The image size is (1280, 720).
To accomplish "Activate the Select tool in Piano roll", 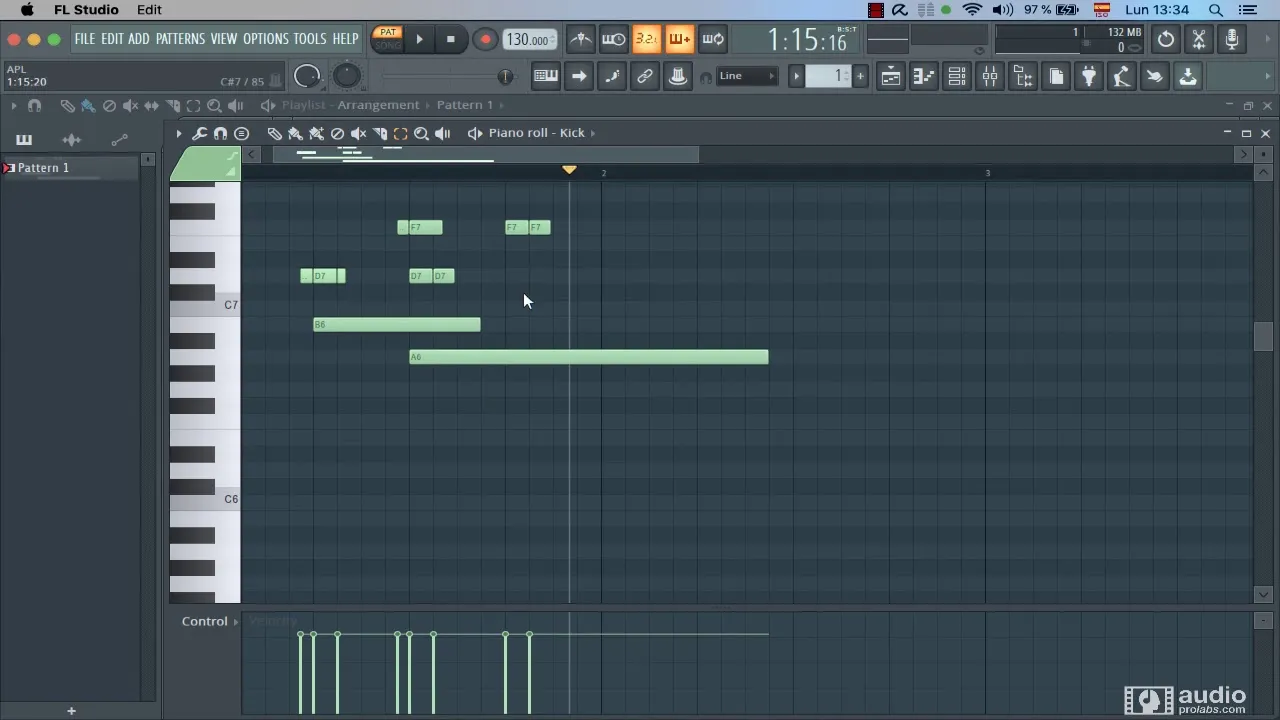I will pos(401,133).
